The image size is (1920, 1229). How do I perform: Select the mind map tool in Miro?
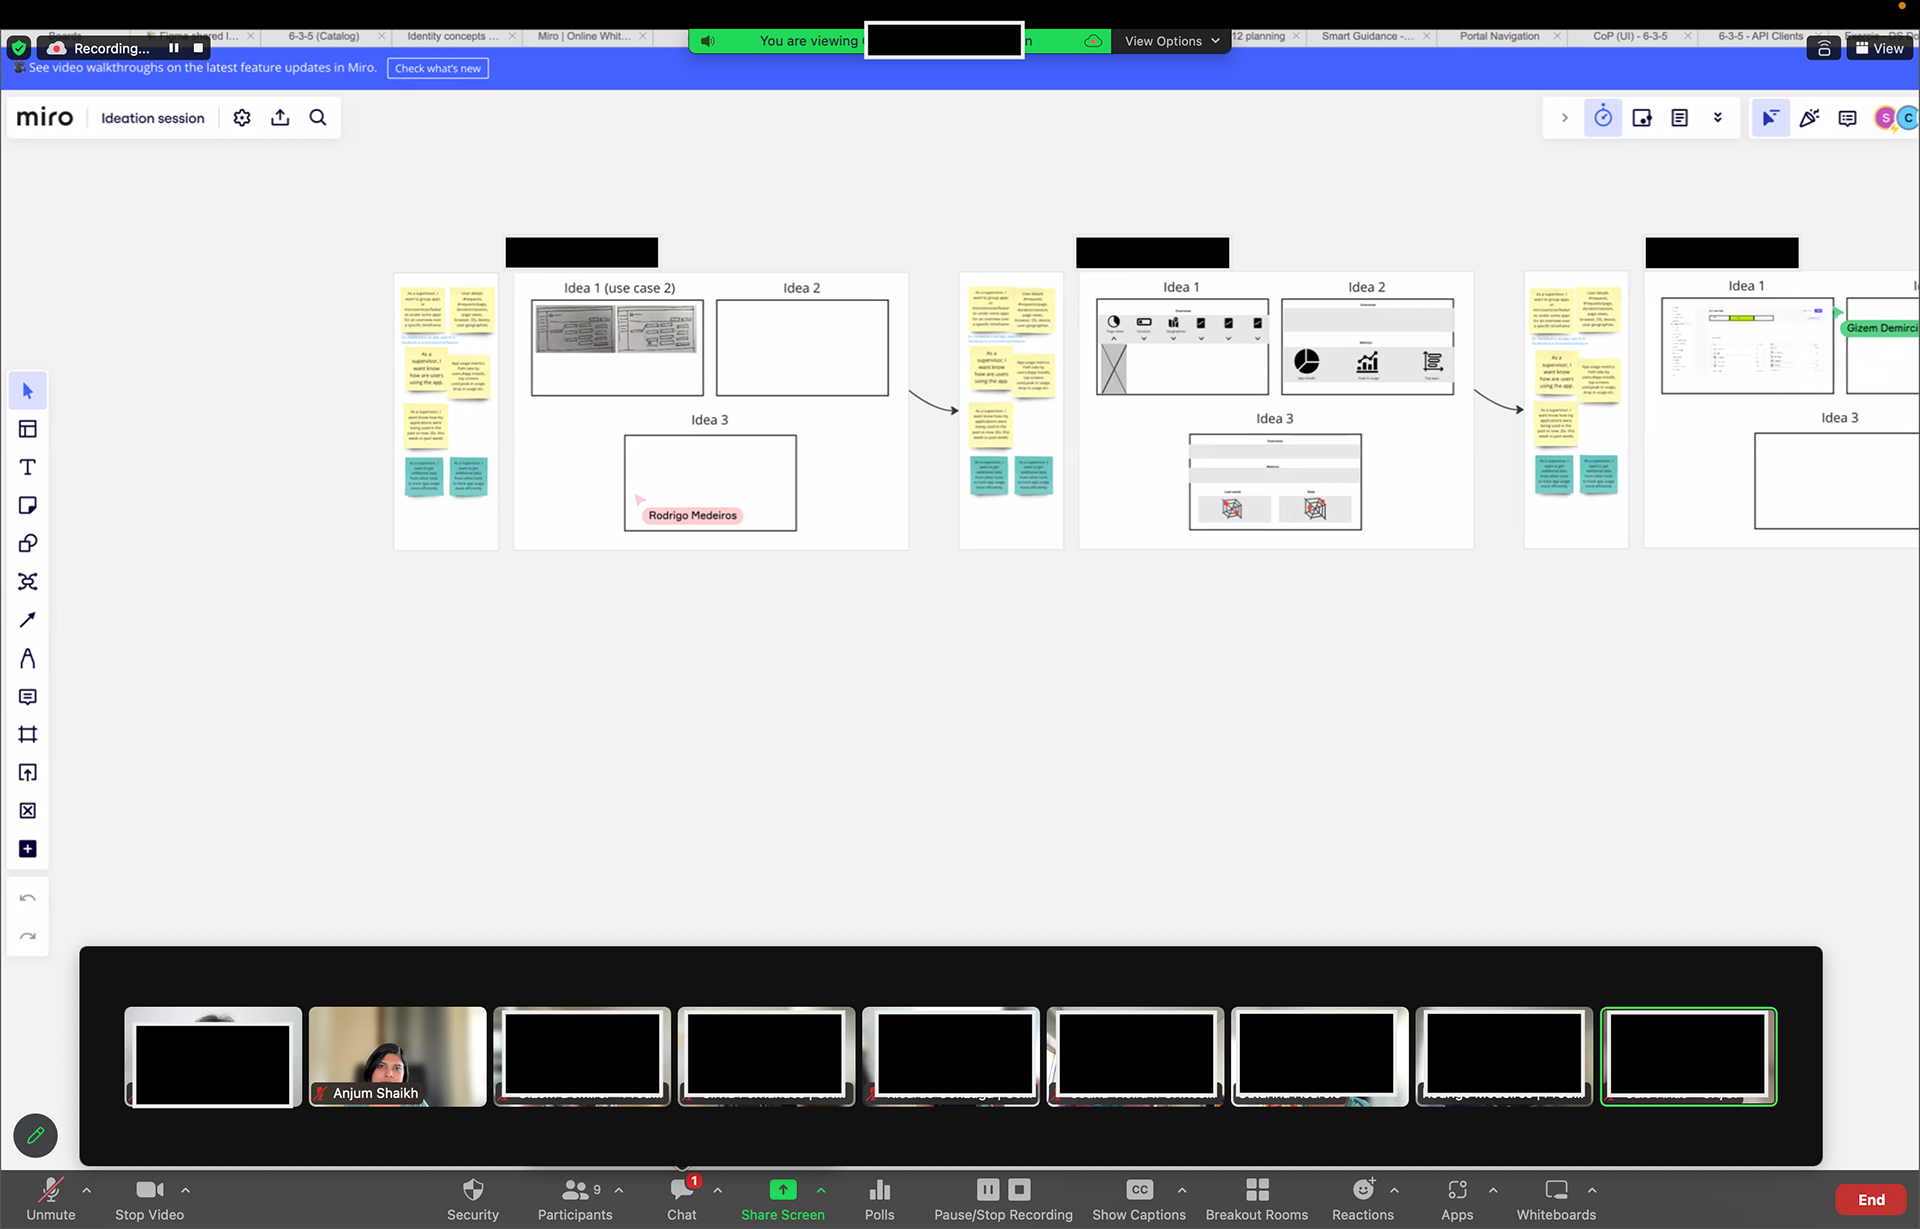28,582
